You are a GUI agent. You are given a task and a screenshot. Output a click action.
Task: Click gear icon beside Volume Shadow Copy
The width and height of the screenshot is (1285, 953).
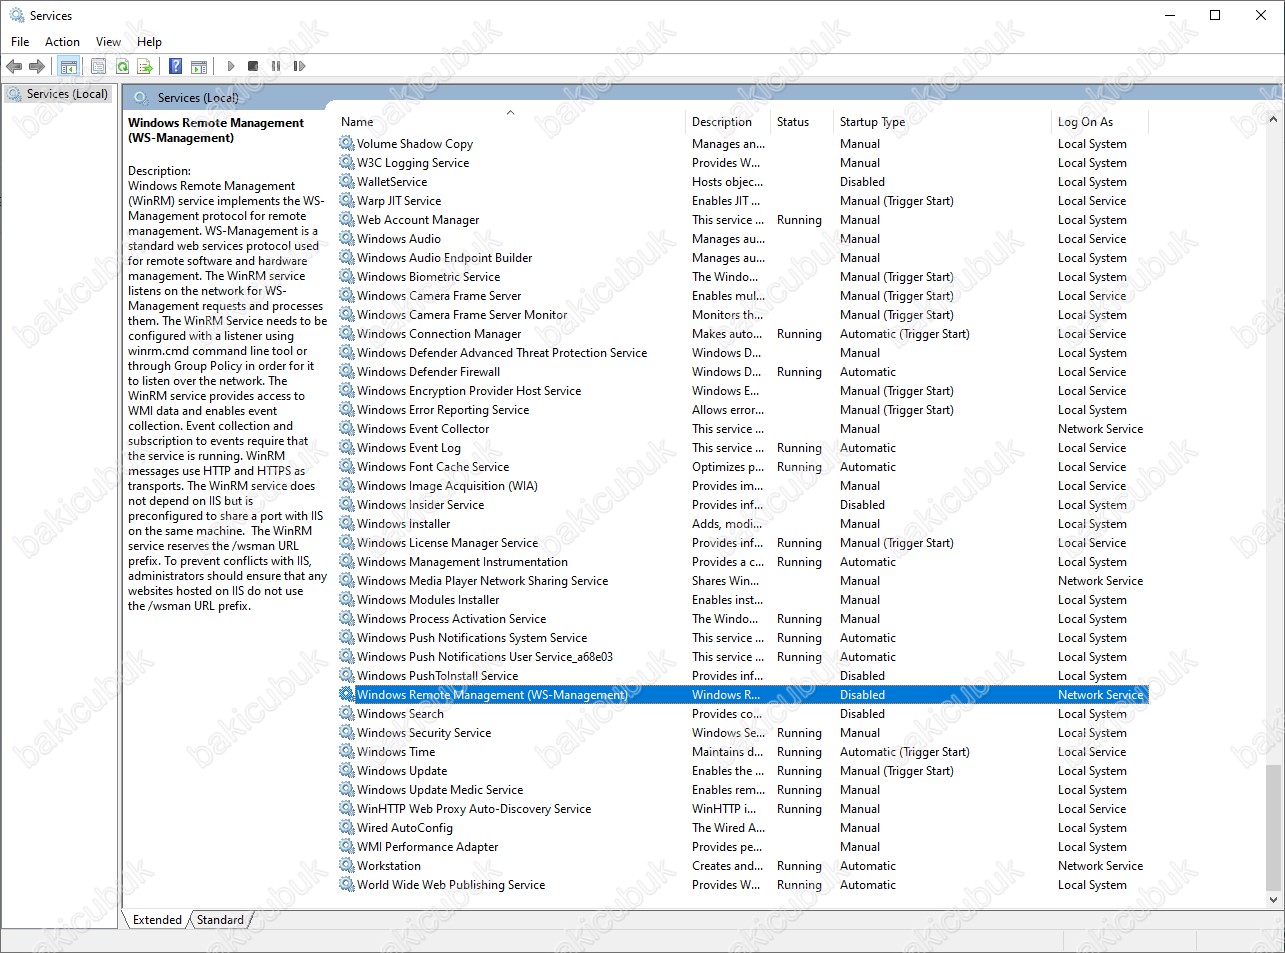pos(347,143)
